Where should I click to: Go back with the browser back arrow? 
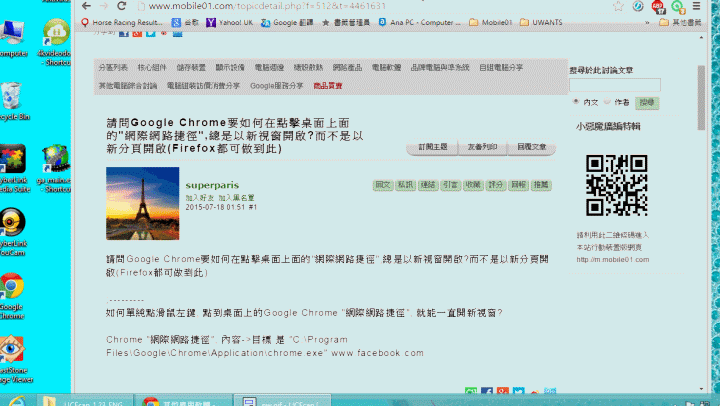pyautogui.click(x=86, y=6)
